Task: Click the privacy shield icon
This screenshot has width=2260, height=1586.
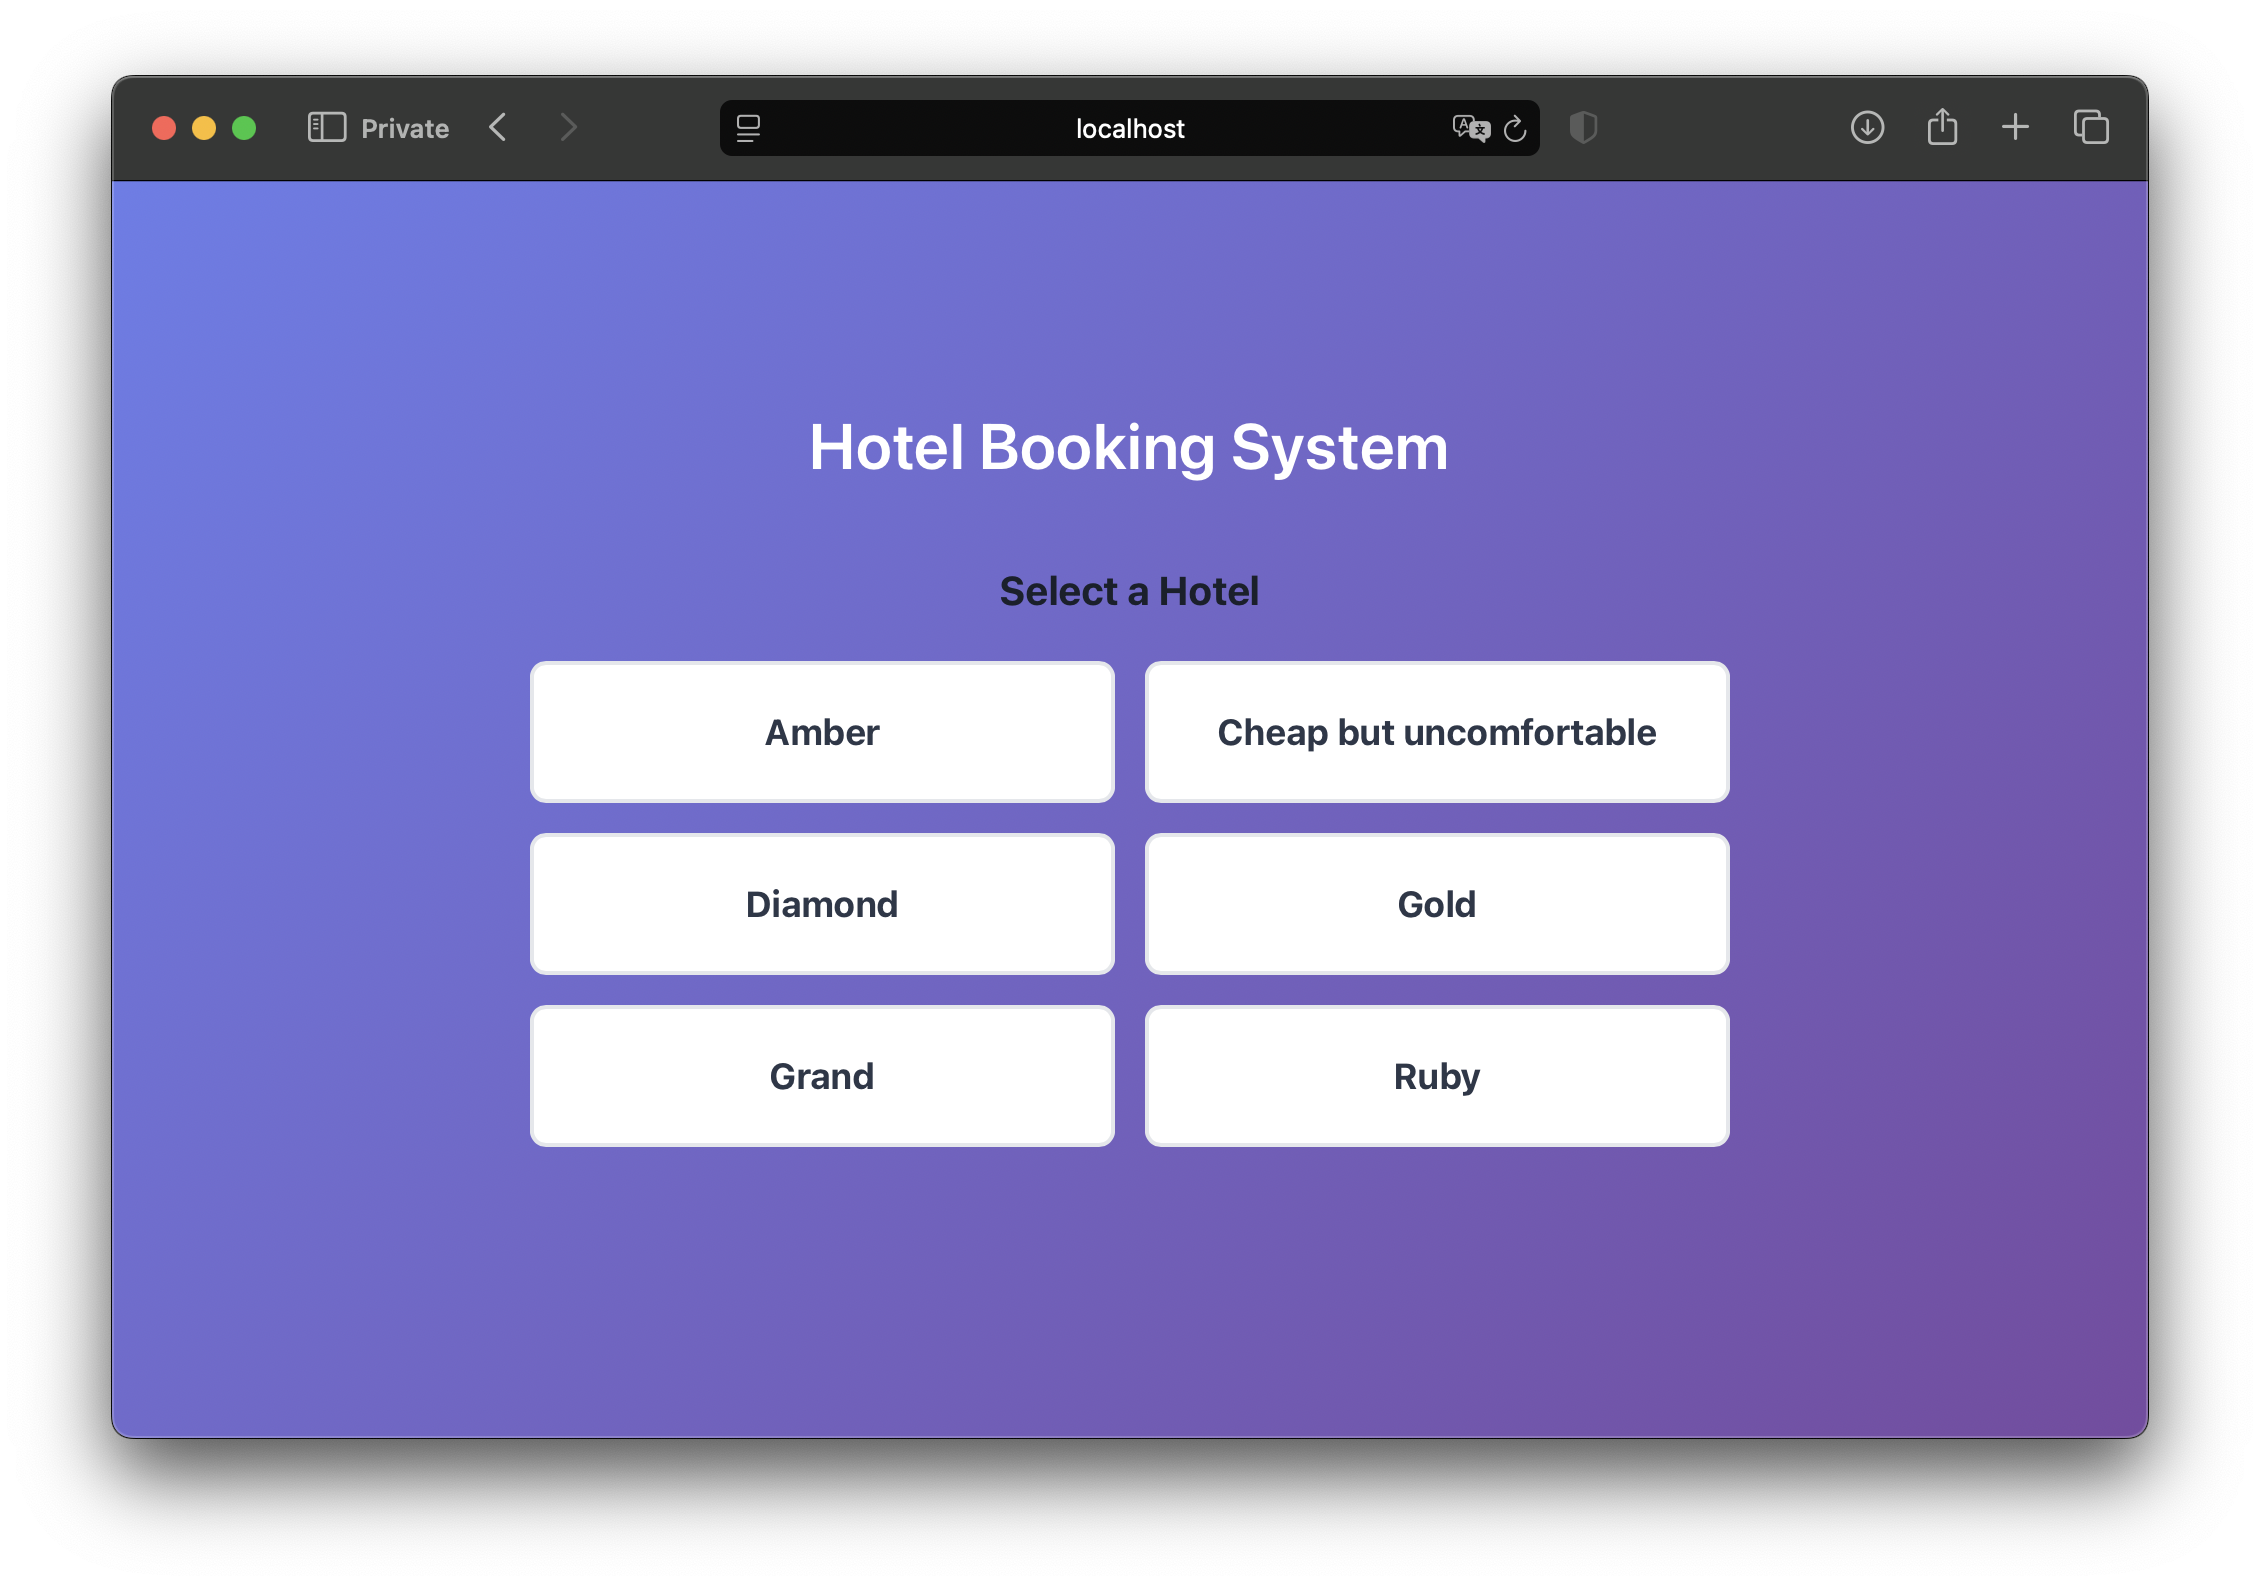Action: [x=1583, y=128]
